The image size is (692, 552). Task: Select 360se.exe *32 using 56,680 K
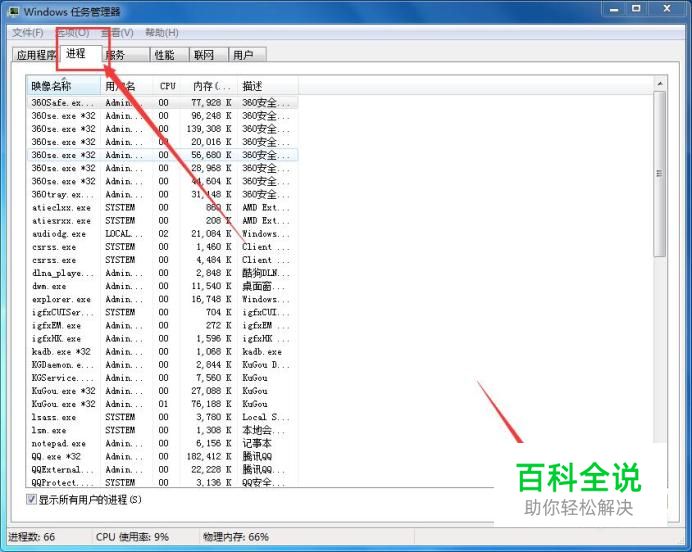[x=162, y=155]
